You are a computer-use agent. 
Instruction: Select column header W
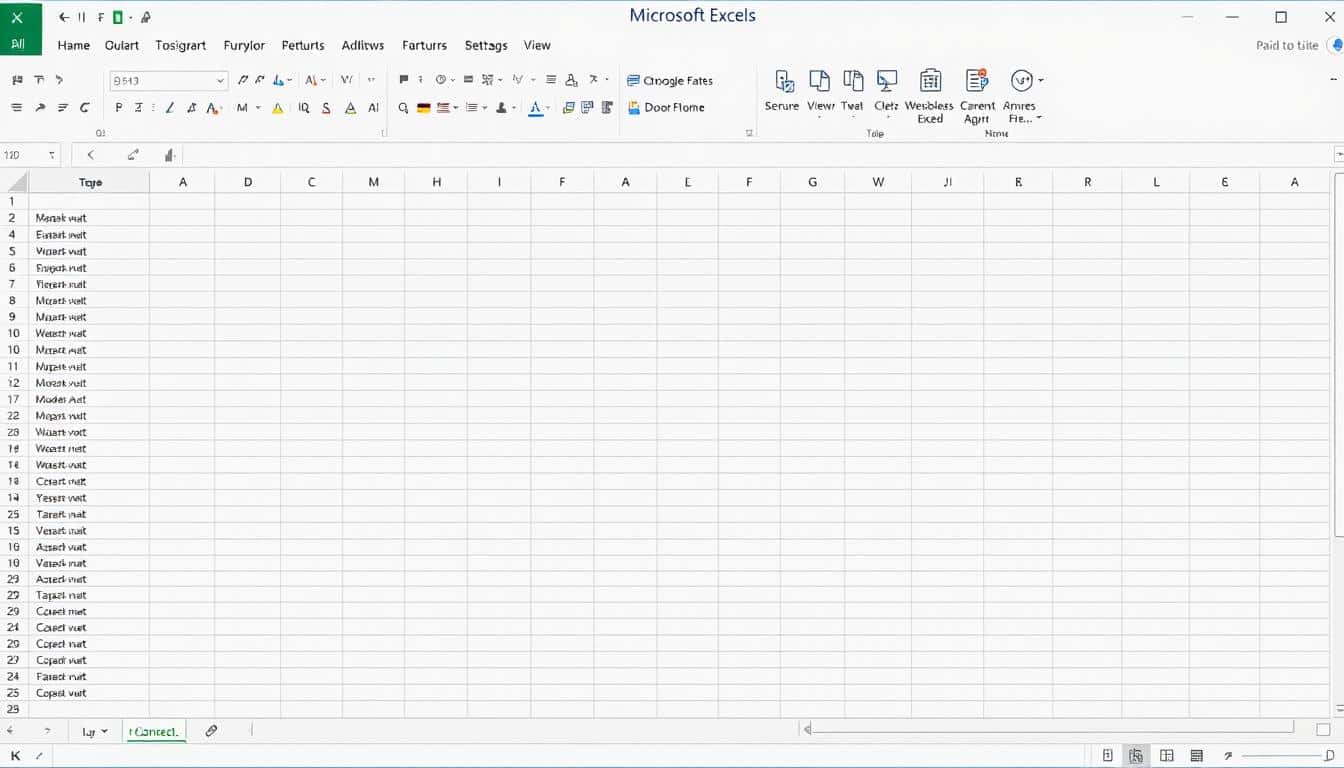point(878,182)
